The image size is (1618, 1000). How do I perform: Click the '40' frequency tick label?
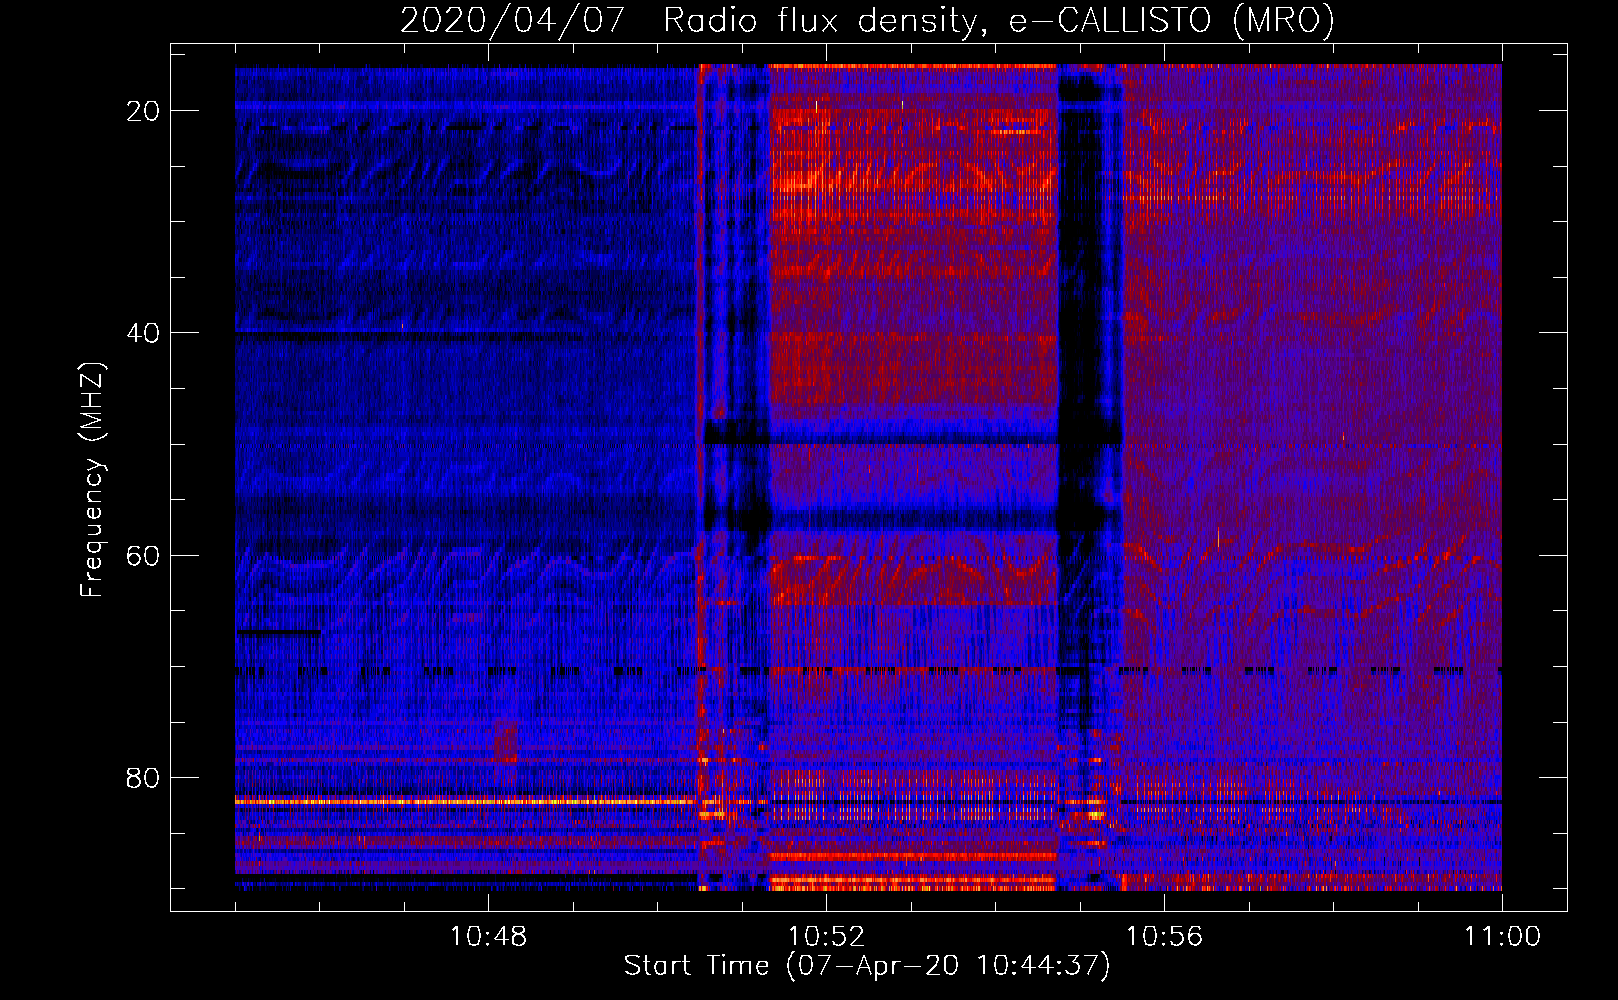tap(143, 333)
